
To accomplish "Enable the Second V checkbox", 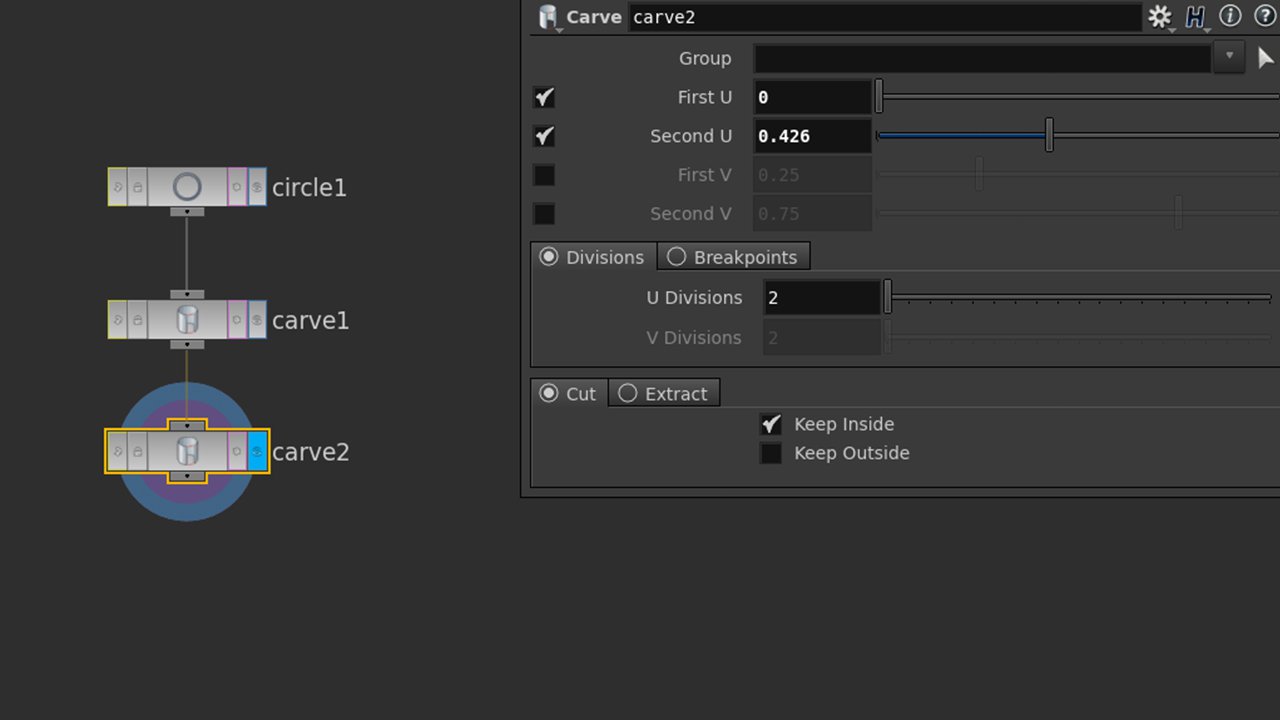I will tap(544, 214).
